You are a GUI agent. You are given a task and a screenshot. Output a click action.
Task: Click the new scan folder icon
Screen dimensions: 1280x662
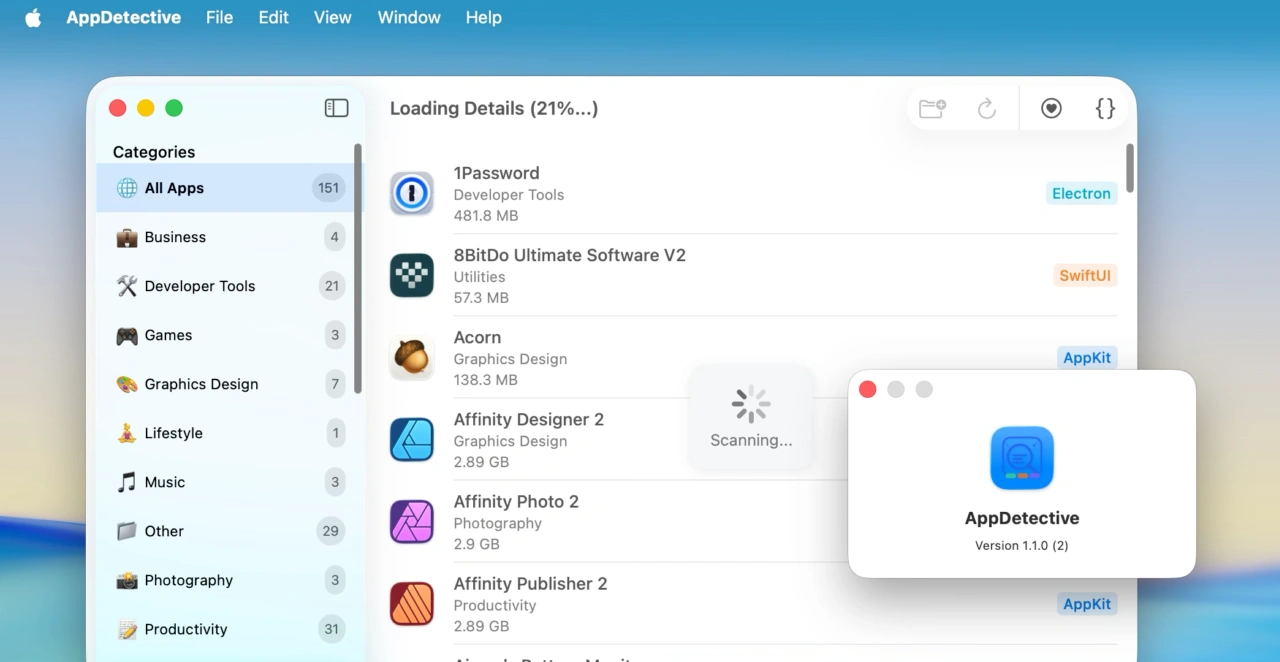pos(931,108)
